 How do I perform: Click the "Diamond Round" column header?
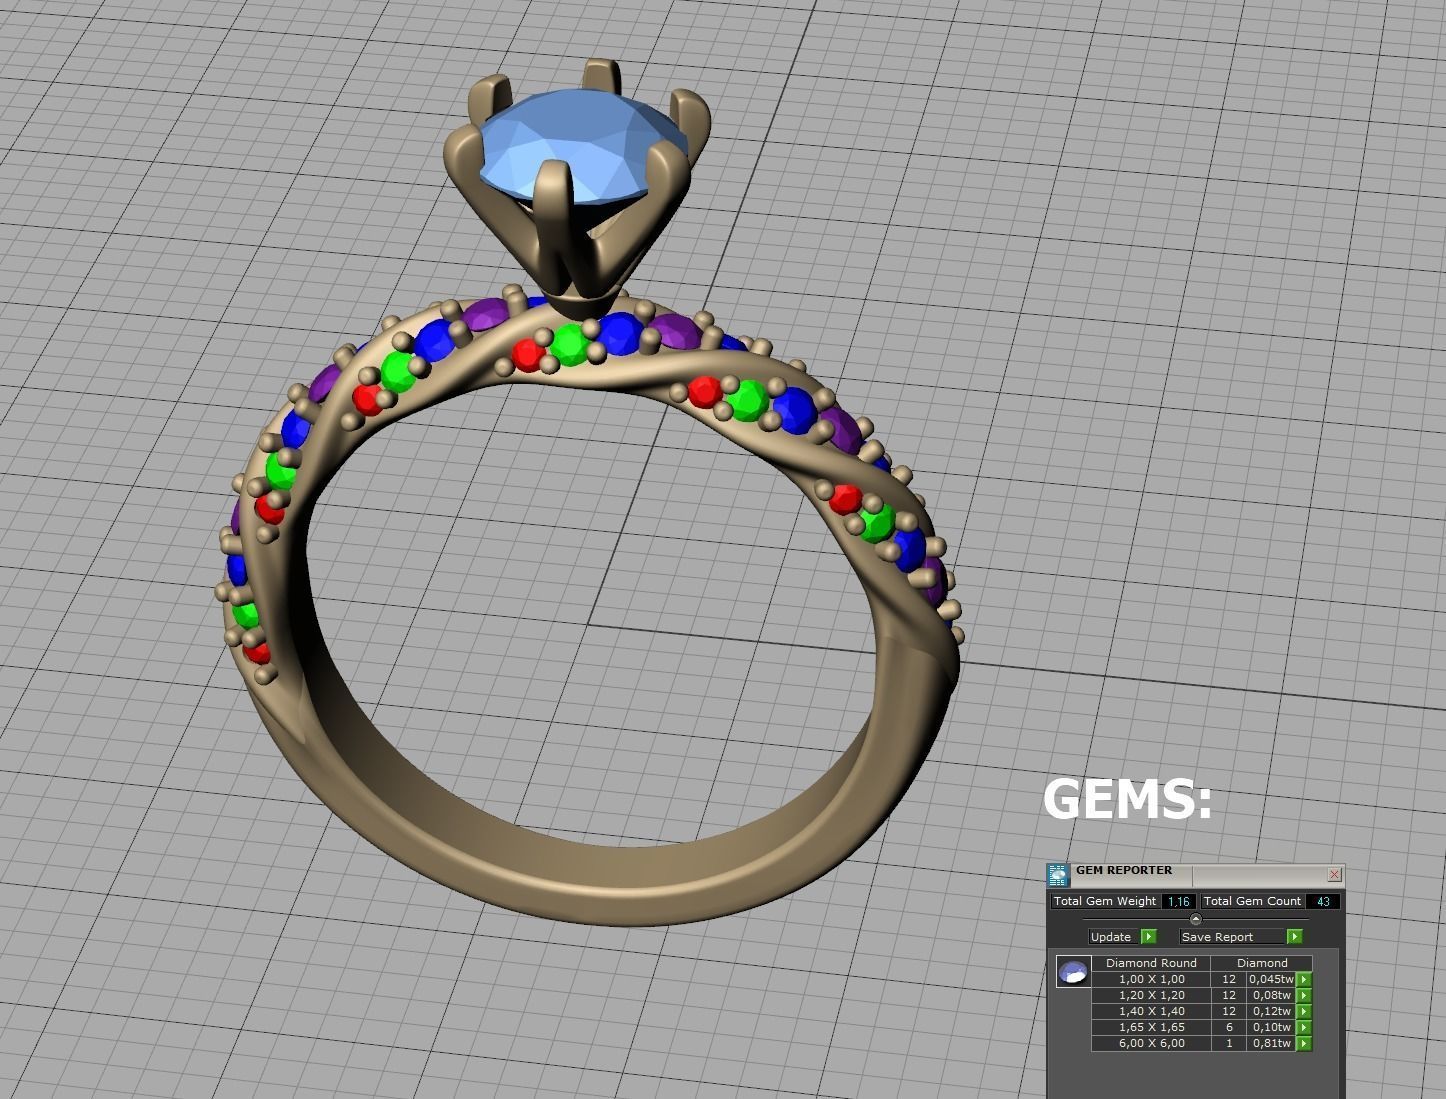point(1151,963)
